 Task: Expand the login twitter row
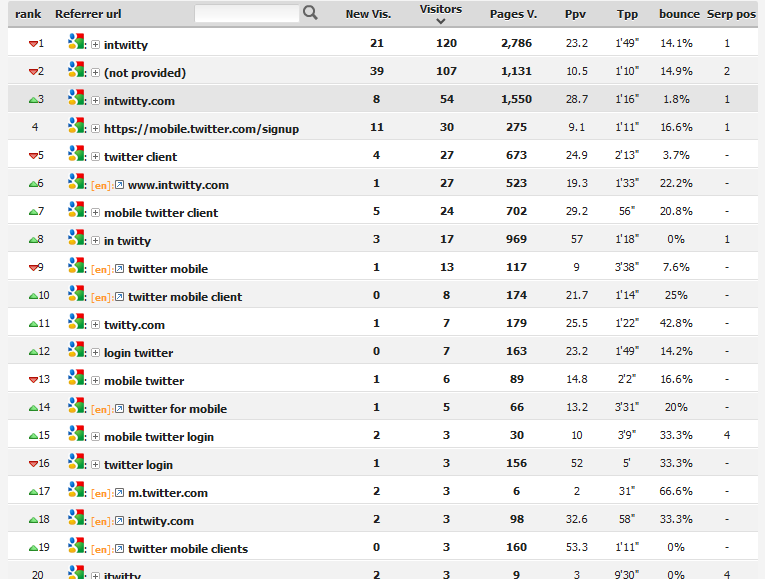coord(96,353)
